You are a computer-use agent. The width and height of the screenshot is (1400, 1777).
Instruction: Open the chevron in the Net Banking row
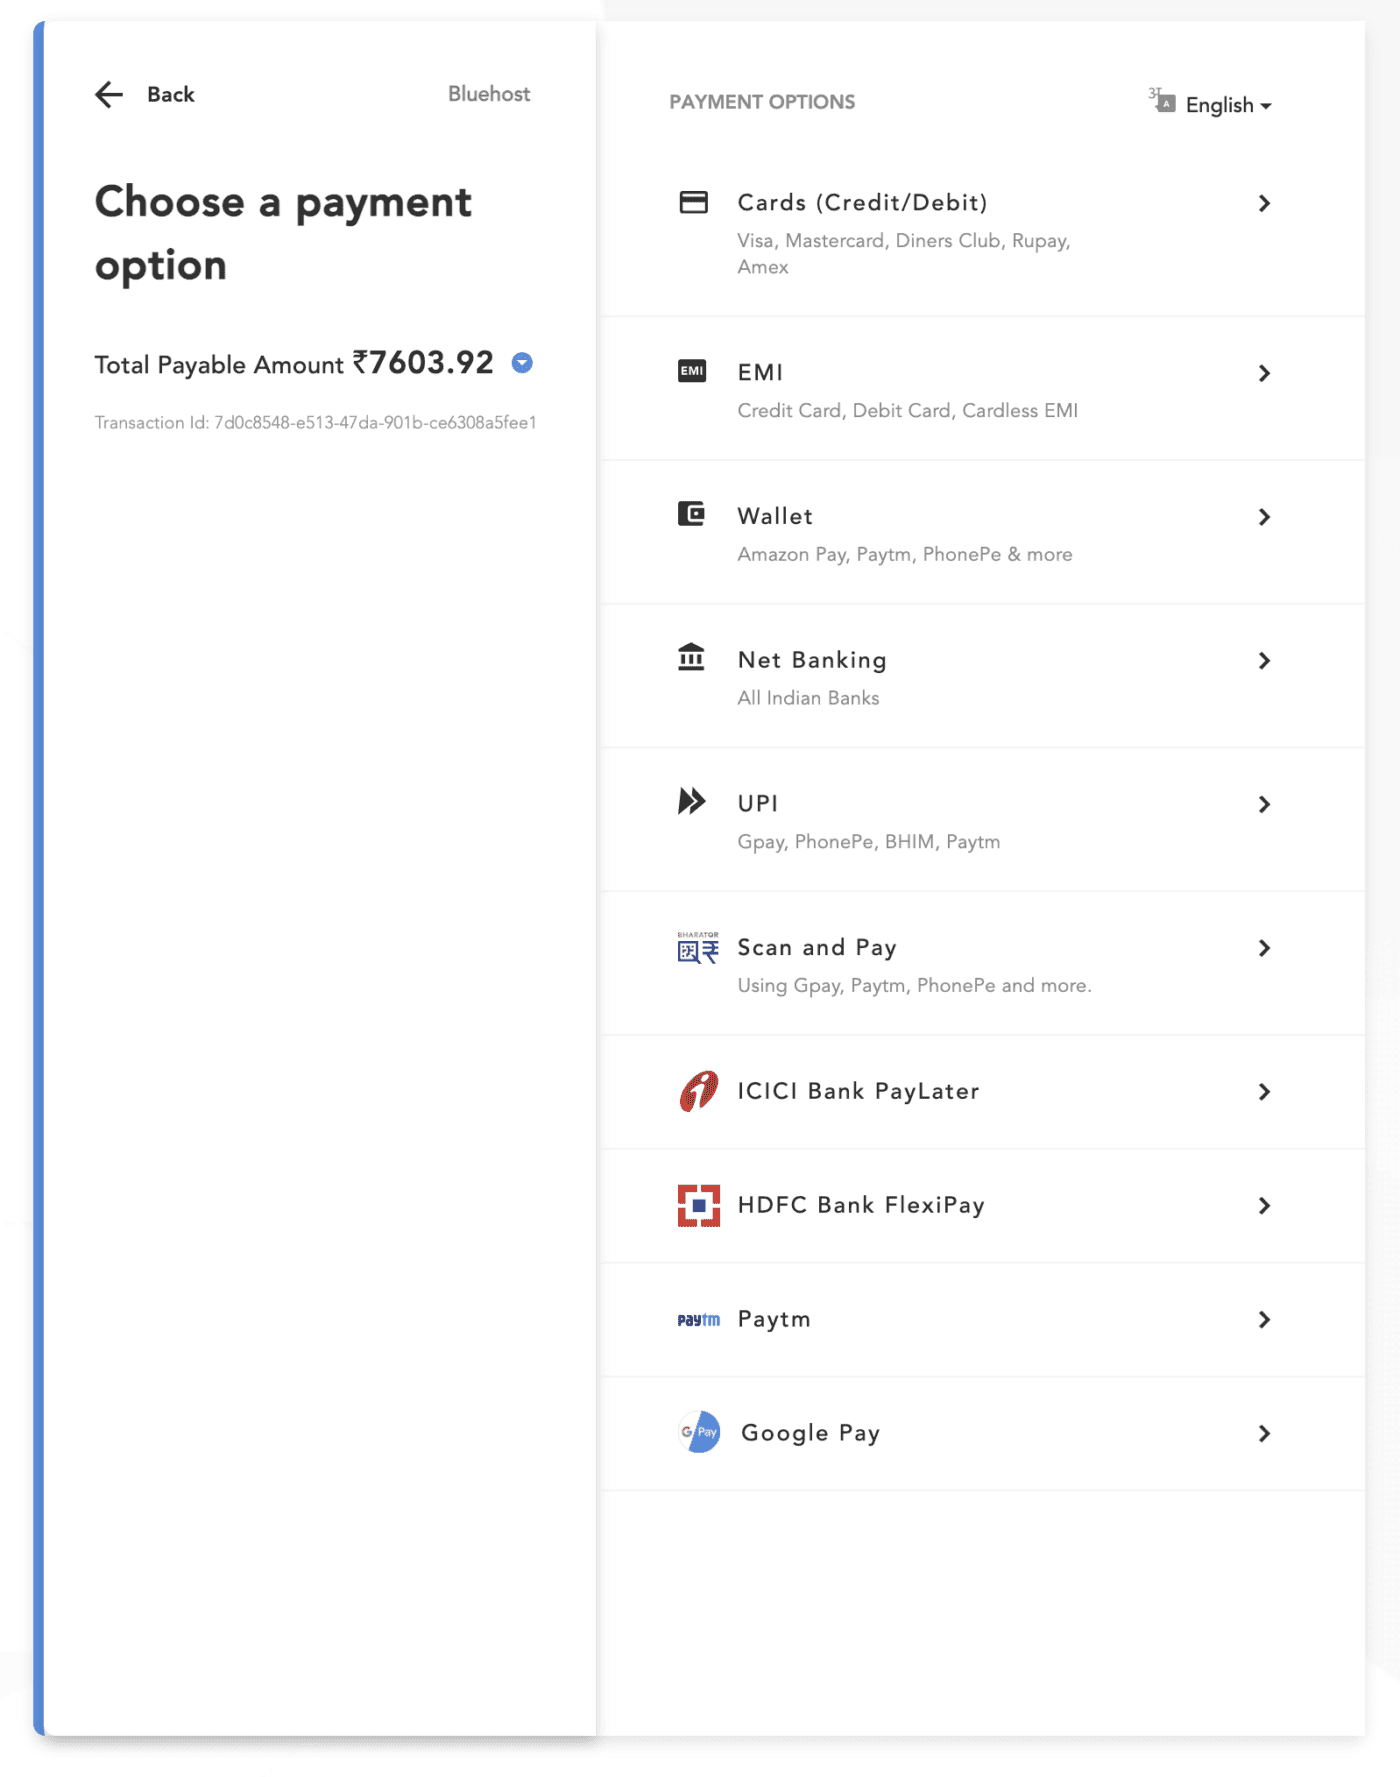coord(1264,661)
